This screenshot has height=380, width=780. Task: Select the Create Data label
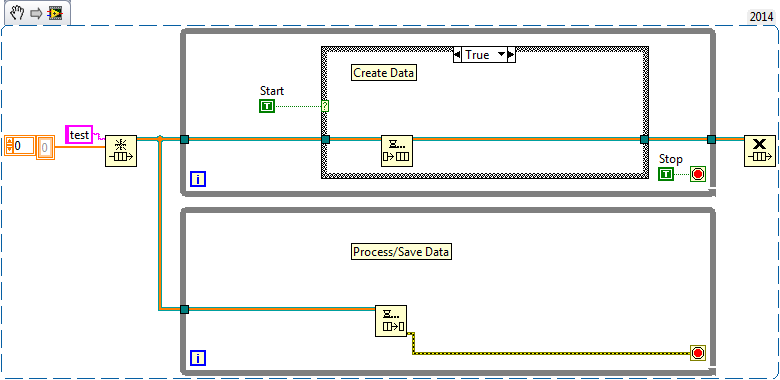(384, 73)
